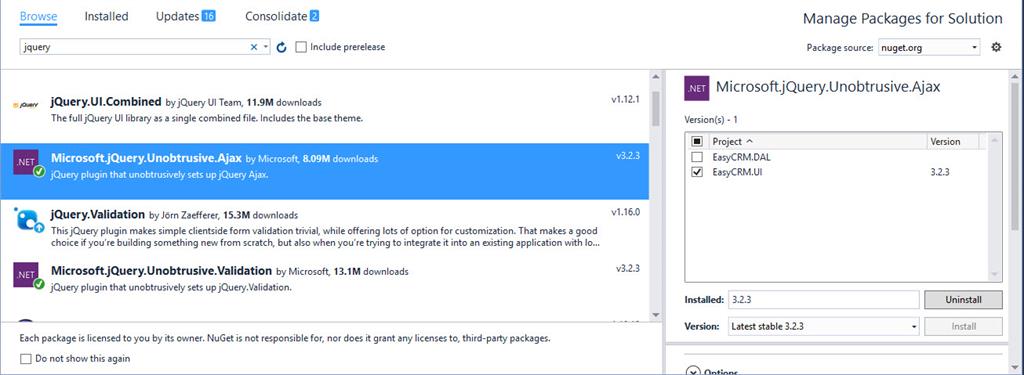
Task: Open NuGet settings gear icon
Action: click(996, 47)
